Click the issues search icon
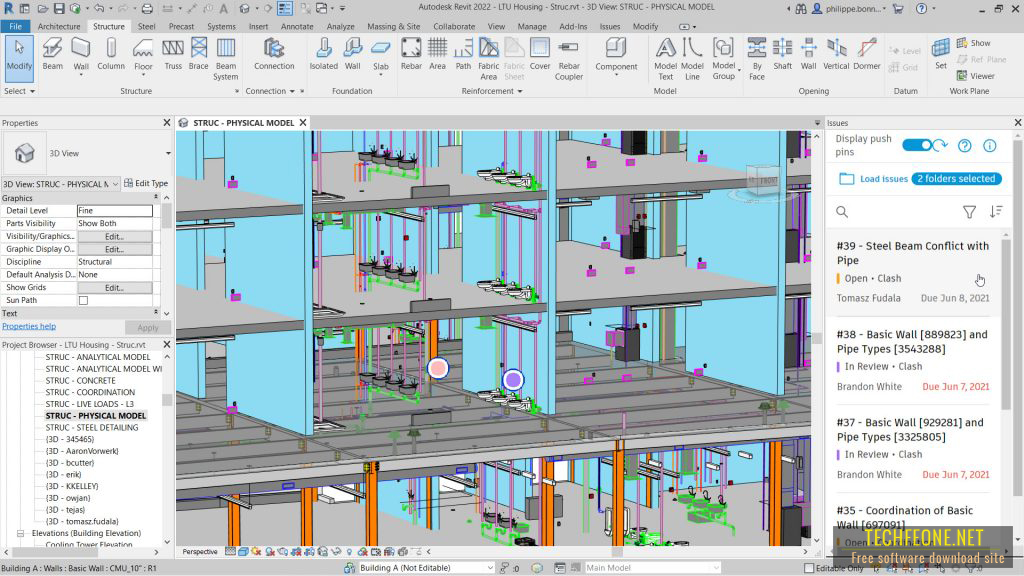Viewport: 1024px width, 576px height. (x=842, y=212)
